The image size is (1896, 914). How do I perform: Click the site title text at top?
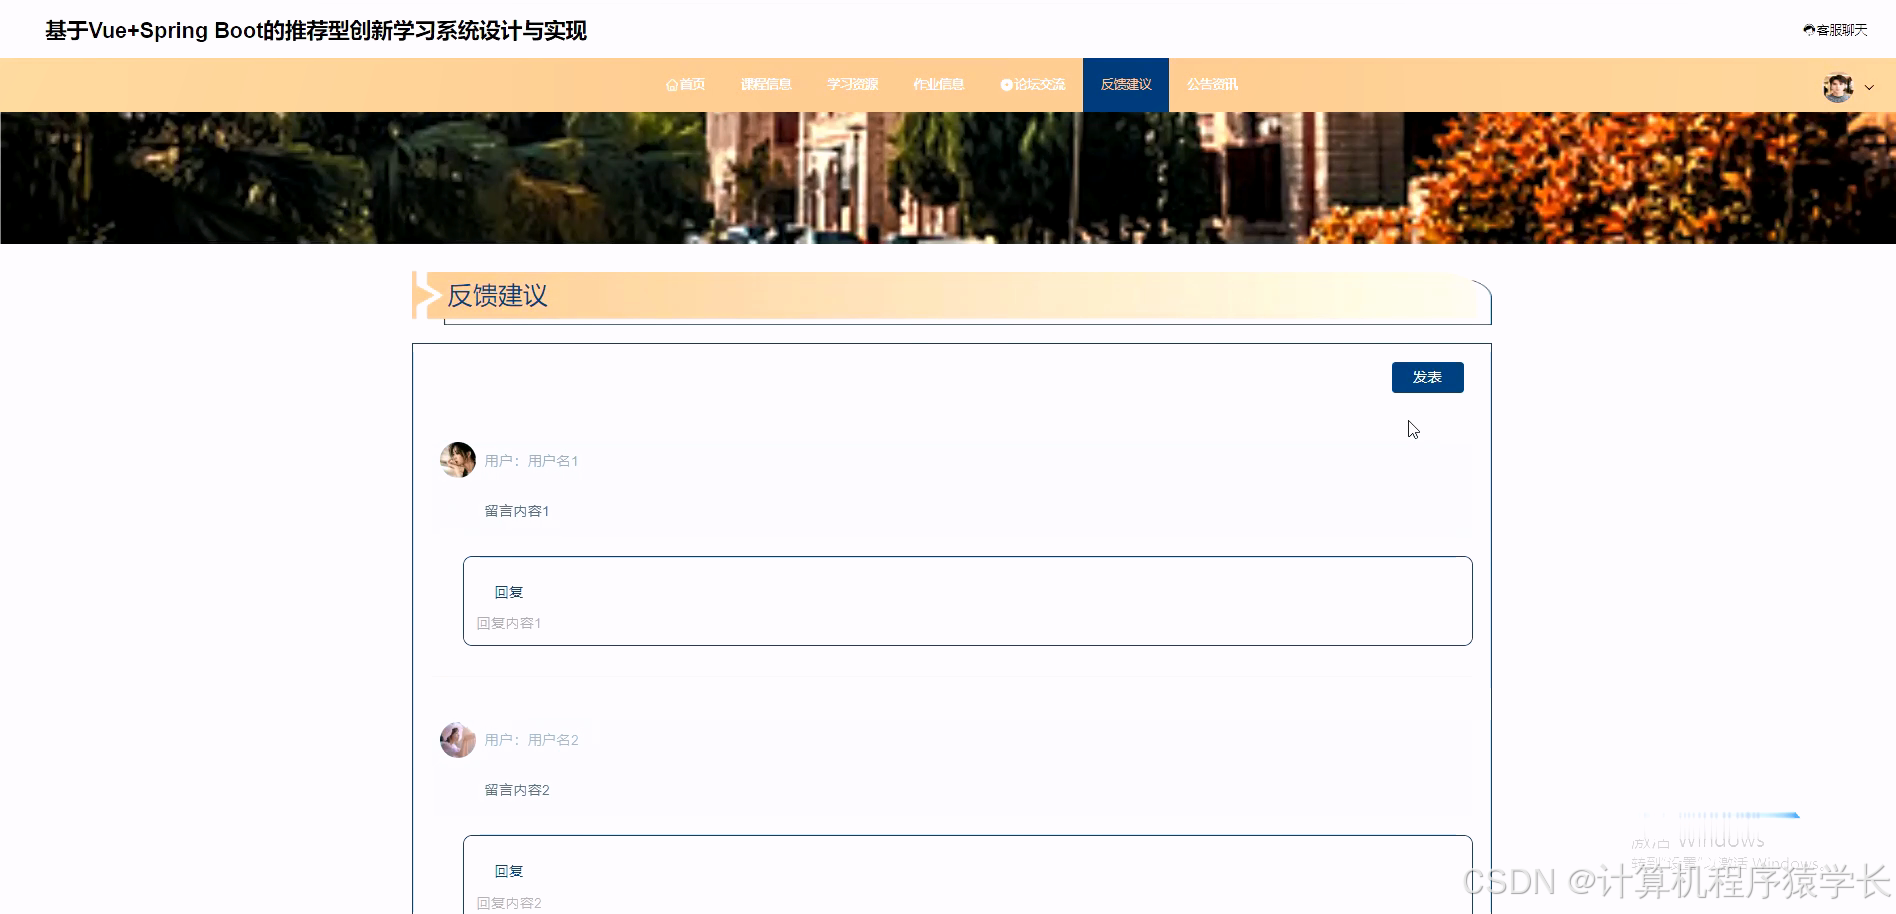316,31
